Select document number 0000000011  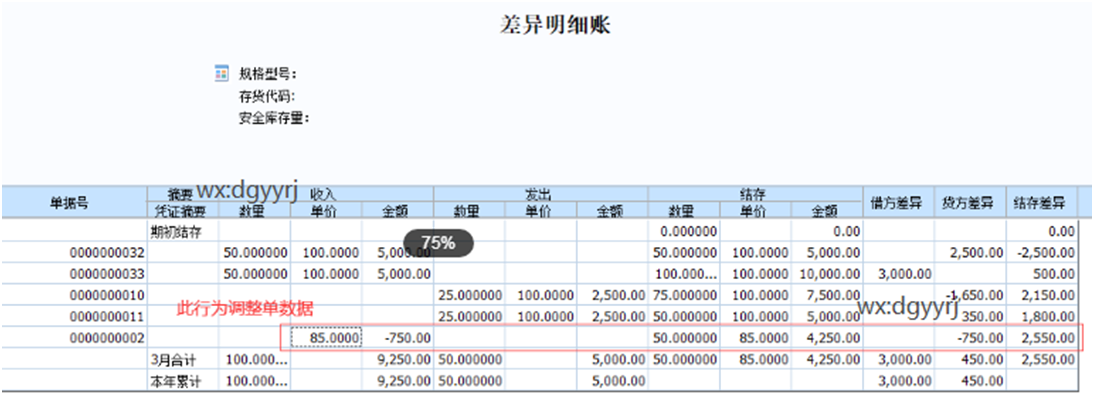coord(107,317)
